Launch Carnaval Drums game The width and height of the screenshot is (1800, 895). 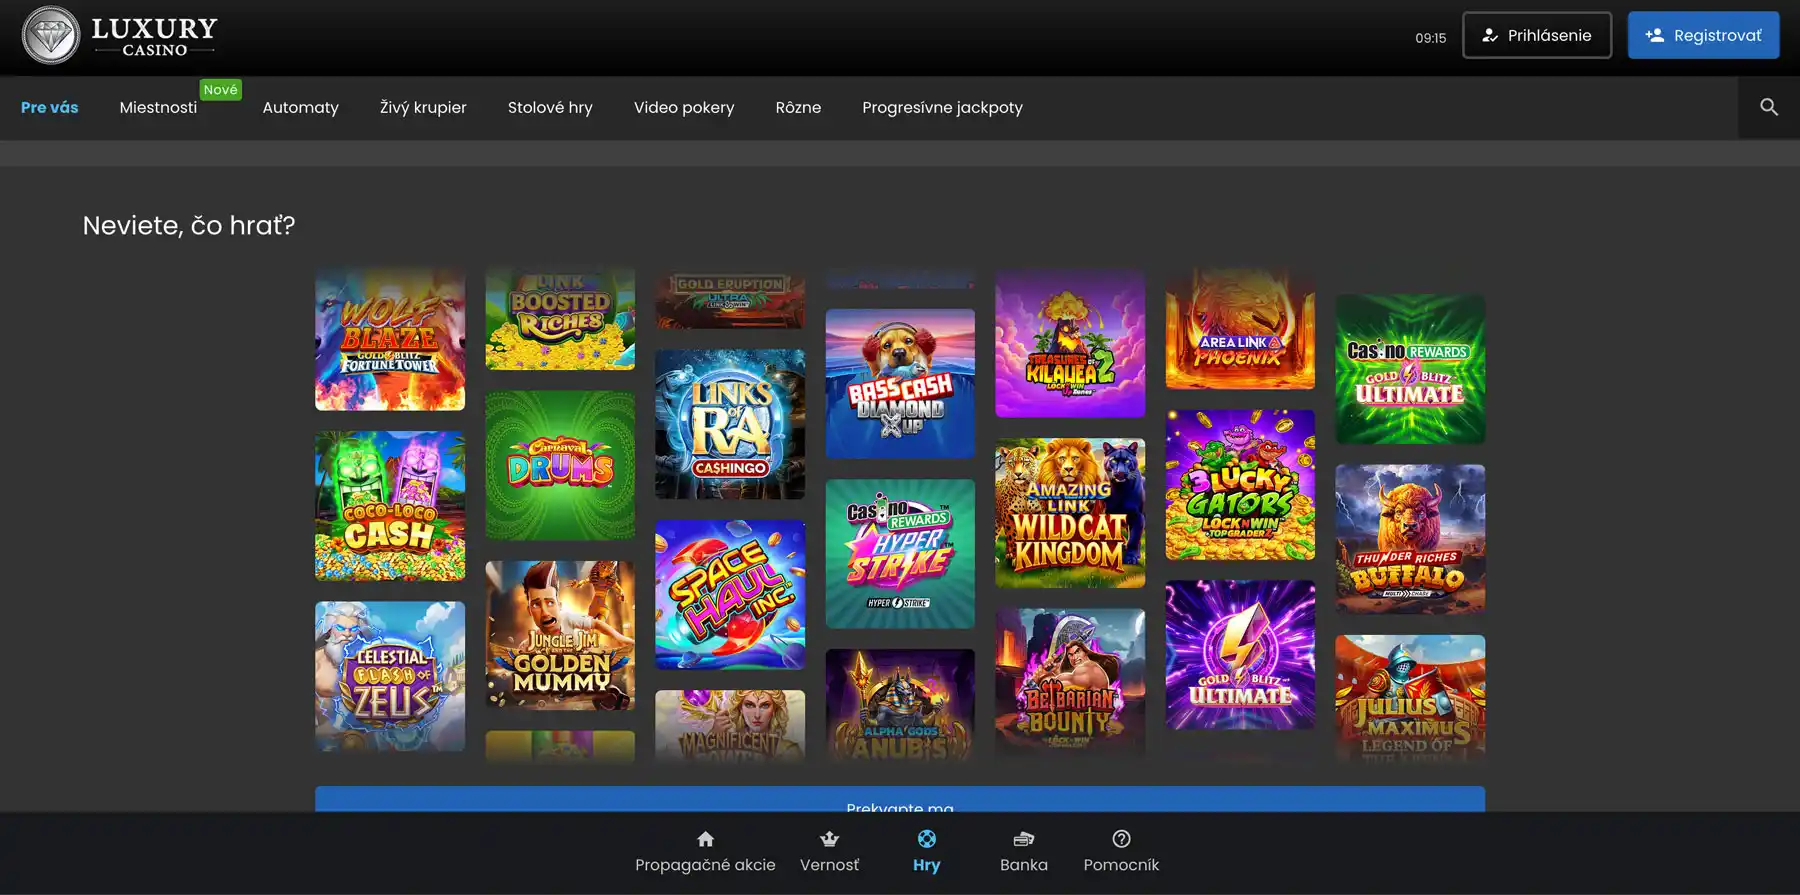560,466
